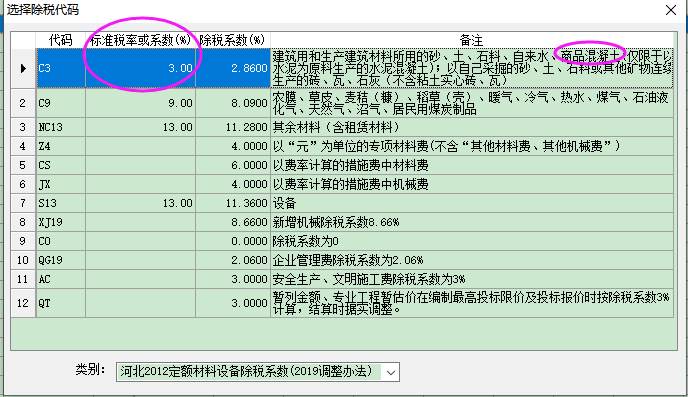Click the 3.0000 cell in AC row
The width and height of the screenshot is (688, 397).
(233, 279)
